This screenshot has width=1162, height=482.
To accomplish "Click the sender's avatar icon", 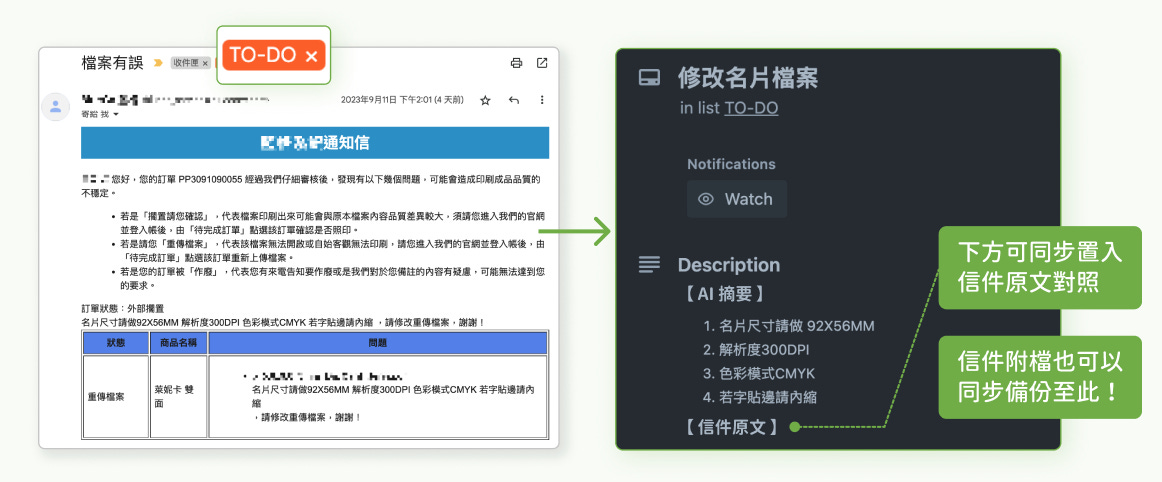I will pos(56,107).
